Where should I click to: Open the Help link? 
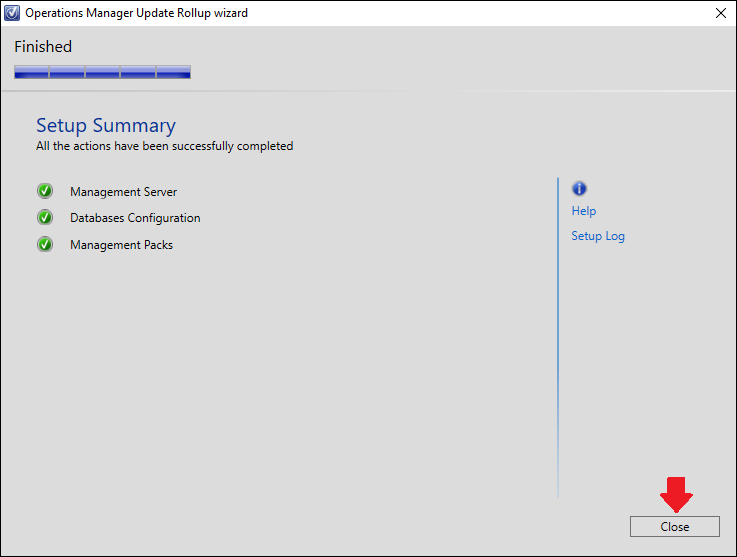(x=584, y=211)
